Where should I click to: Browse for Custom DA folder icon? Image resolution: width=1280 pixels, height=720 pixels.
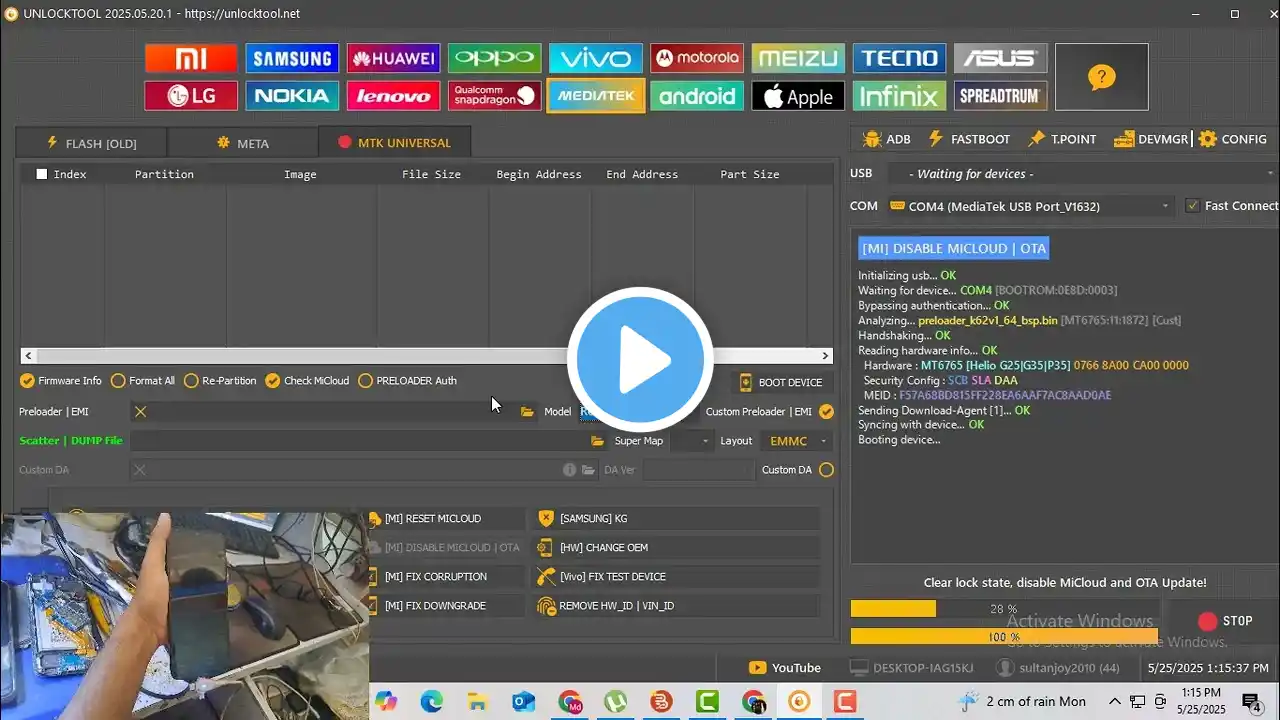[x=589, y=470]
